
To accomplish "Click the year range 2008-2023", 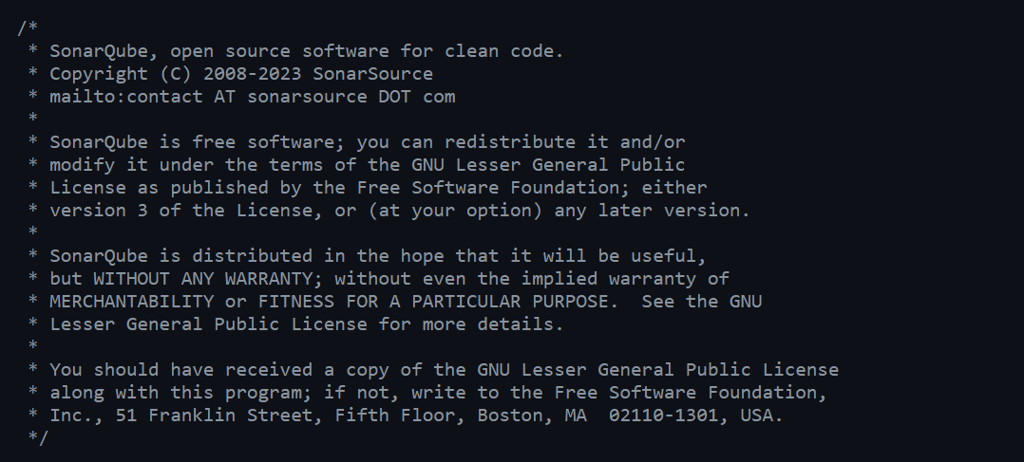I will [x=253, y=74].
